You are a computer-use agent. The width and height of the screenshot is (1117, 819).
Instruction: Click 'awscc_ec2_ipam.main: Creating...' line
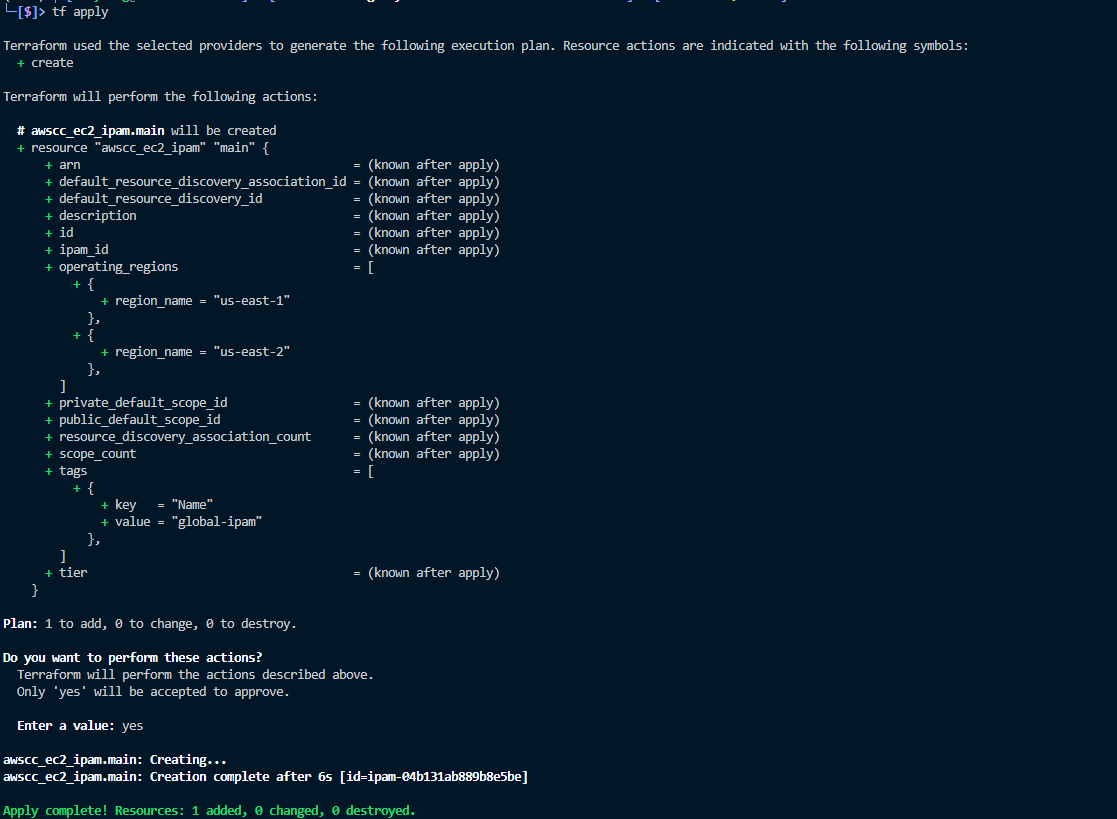click(x=115, y=760)
